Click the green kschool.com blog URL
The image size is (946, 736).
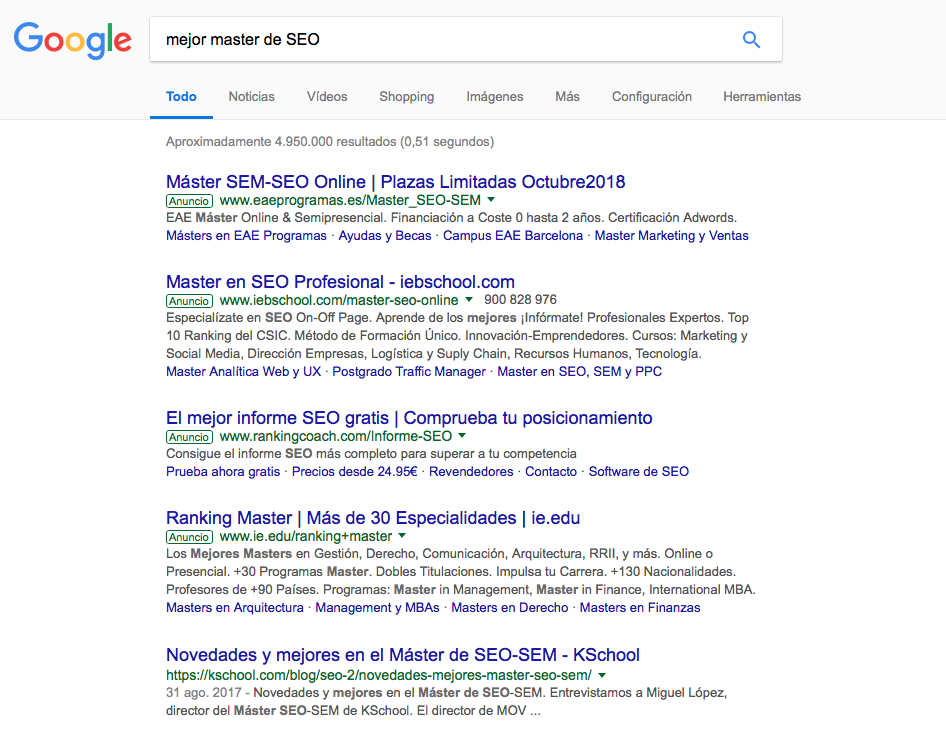click(x=379, y=675)
